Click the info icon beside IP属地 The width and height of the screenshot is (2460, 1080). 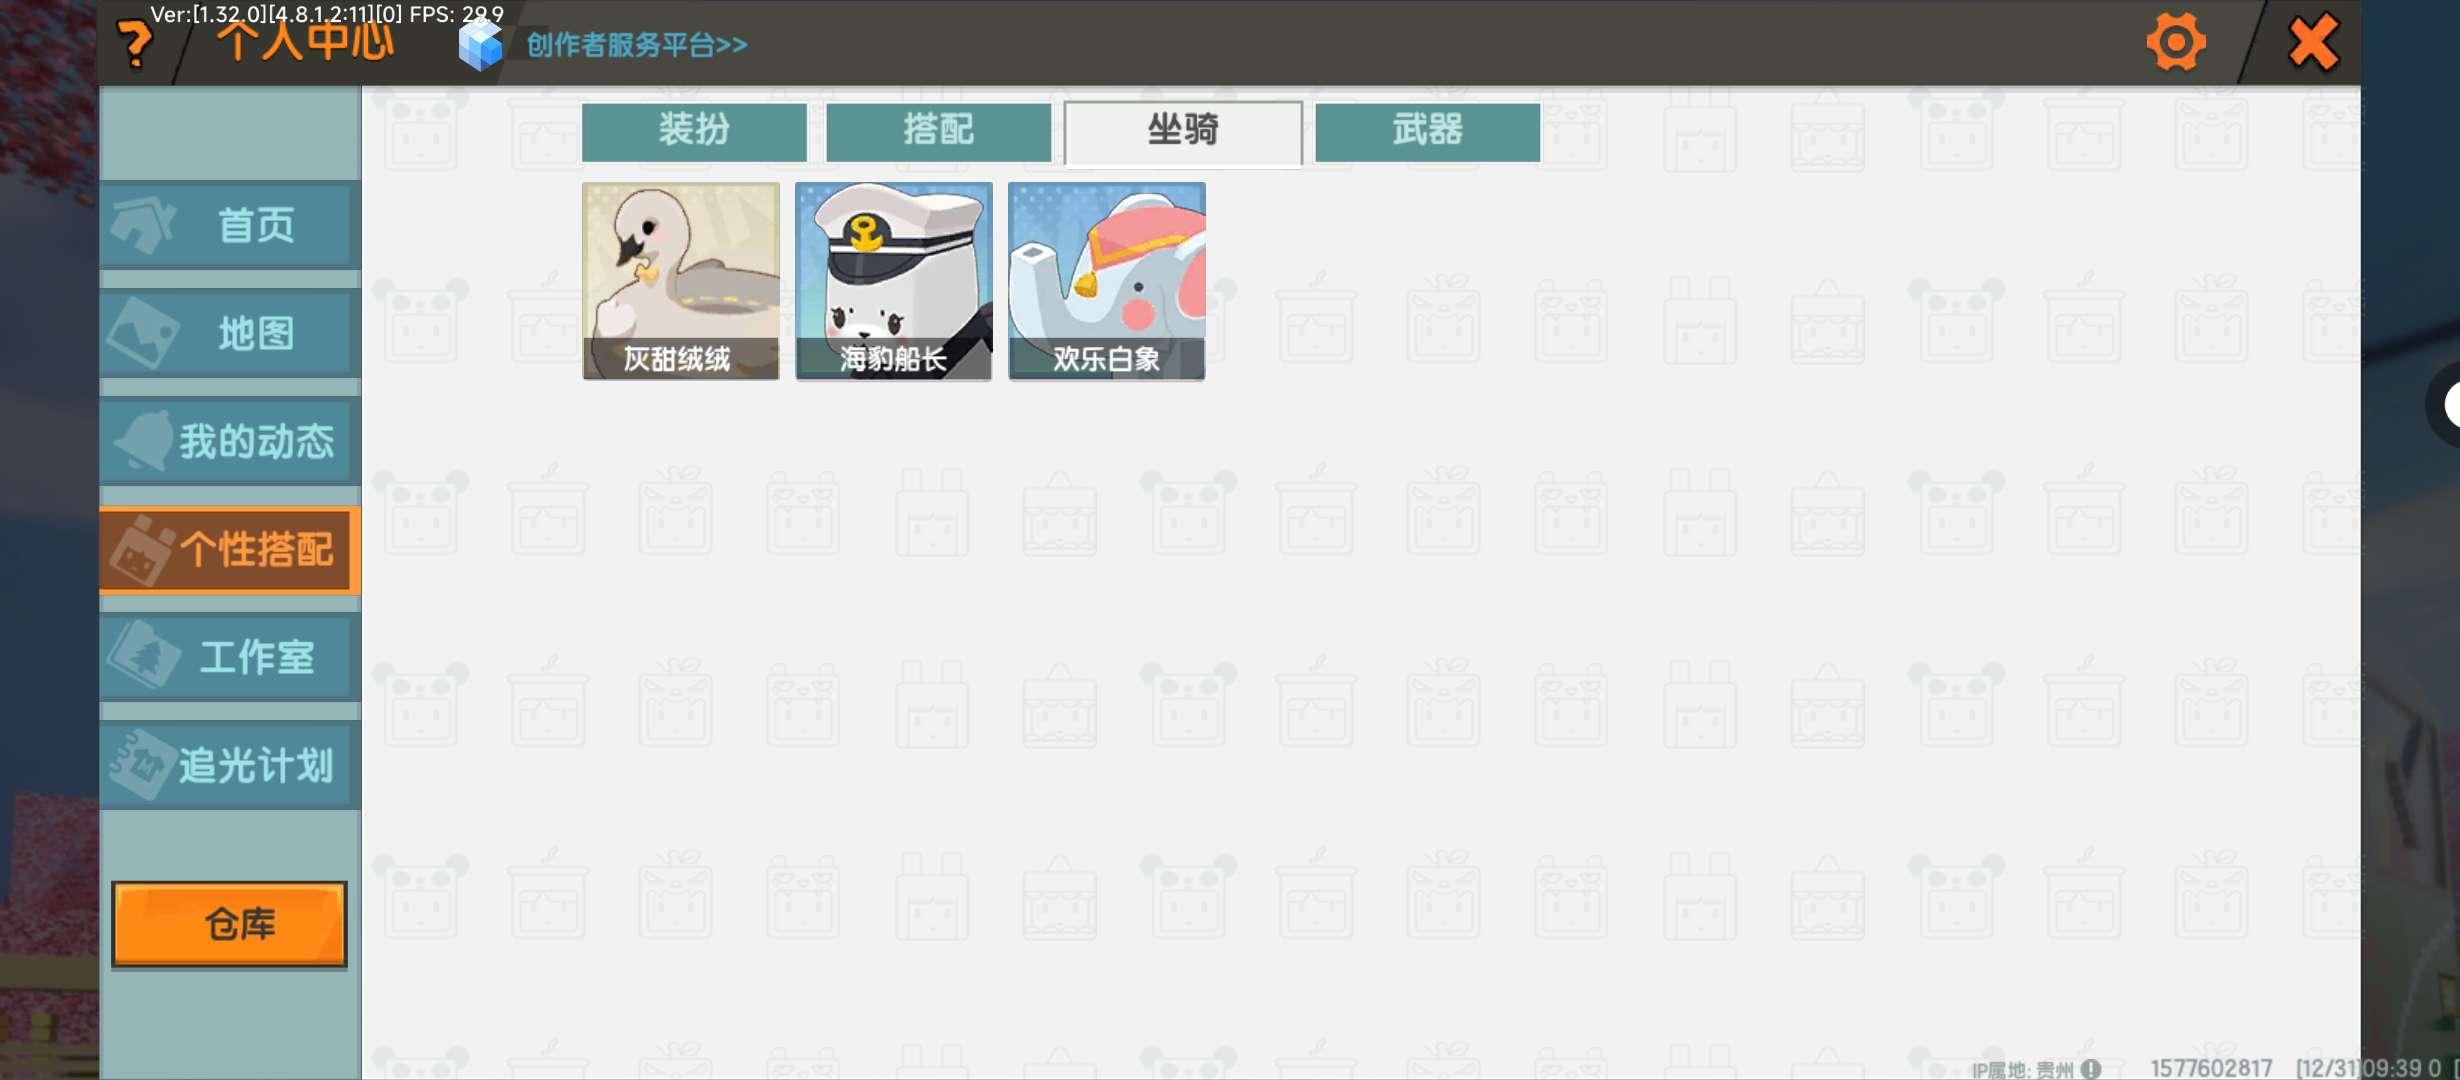click(x=2091, y=1069)
